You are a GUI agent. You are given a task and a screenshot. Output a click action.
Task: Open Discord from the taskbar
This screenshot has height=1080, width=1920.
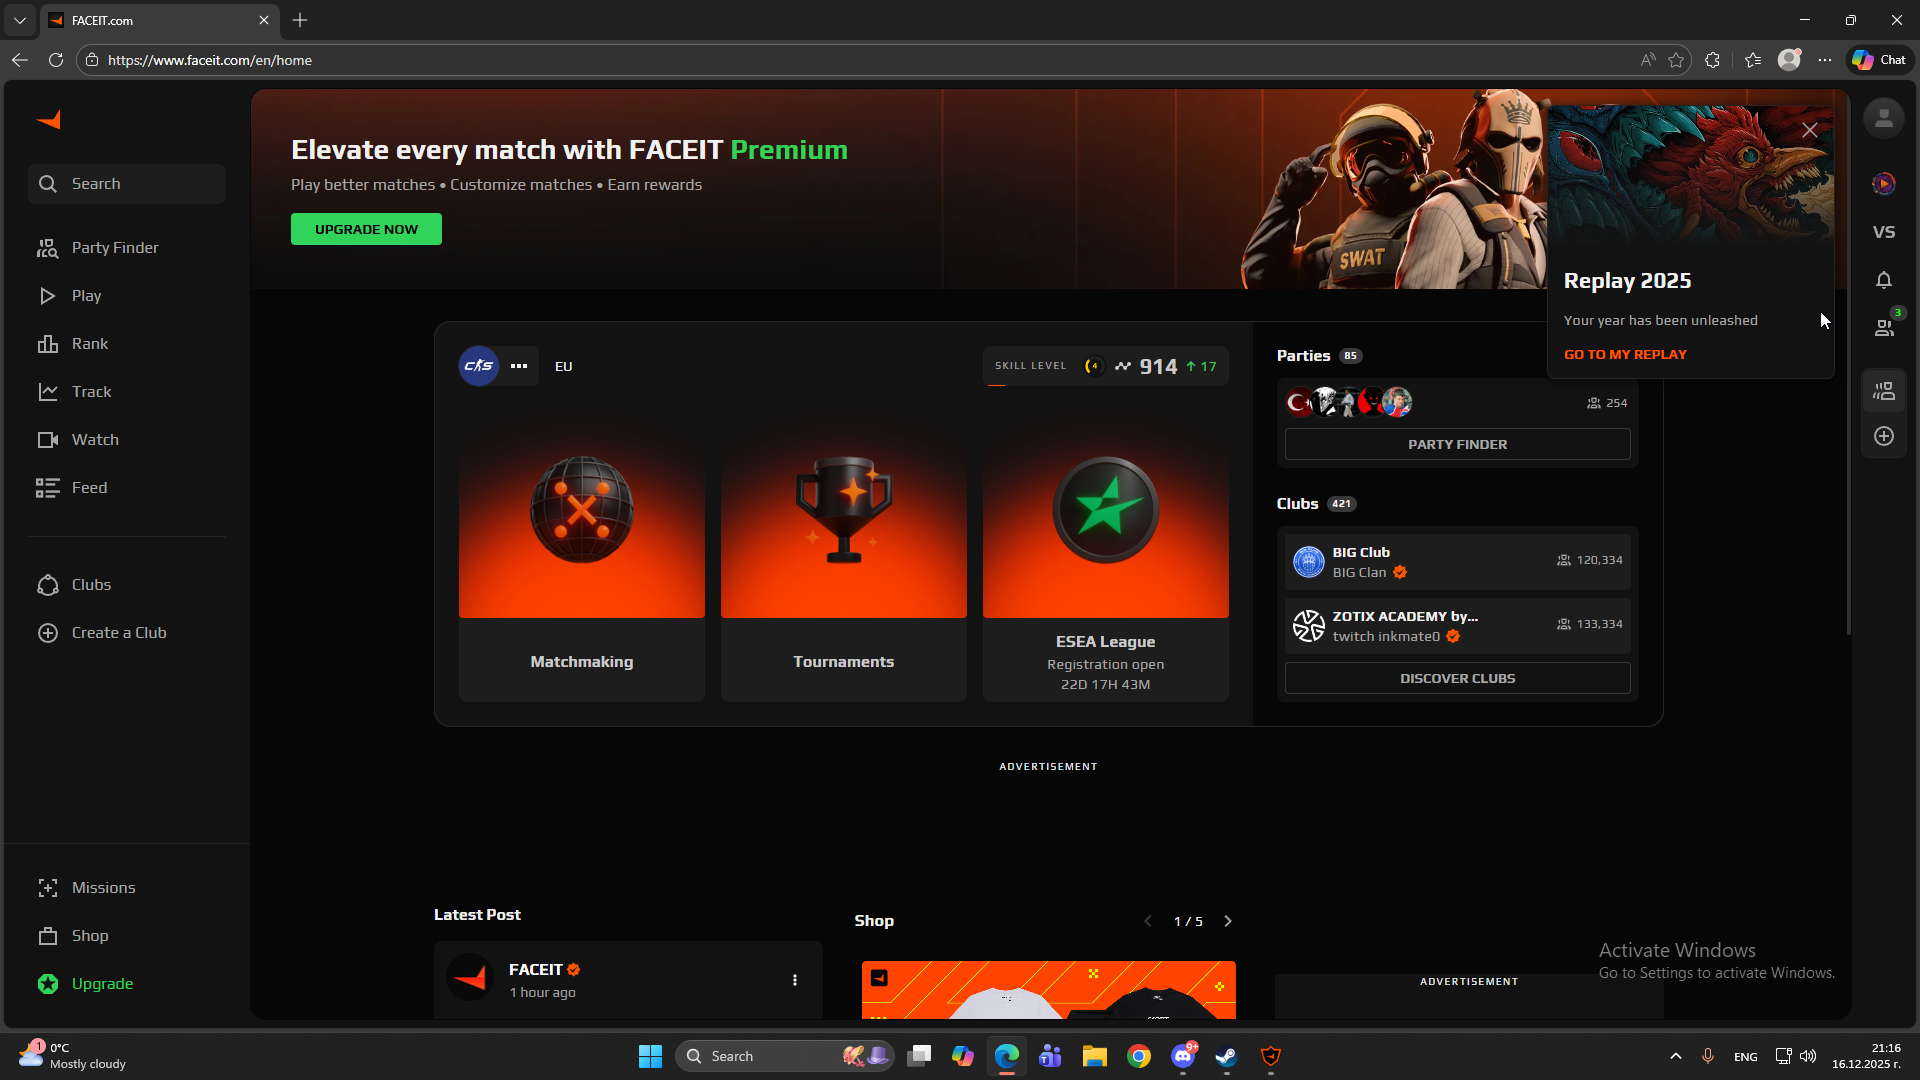tap(1183, 1056)
